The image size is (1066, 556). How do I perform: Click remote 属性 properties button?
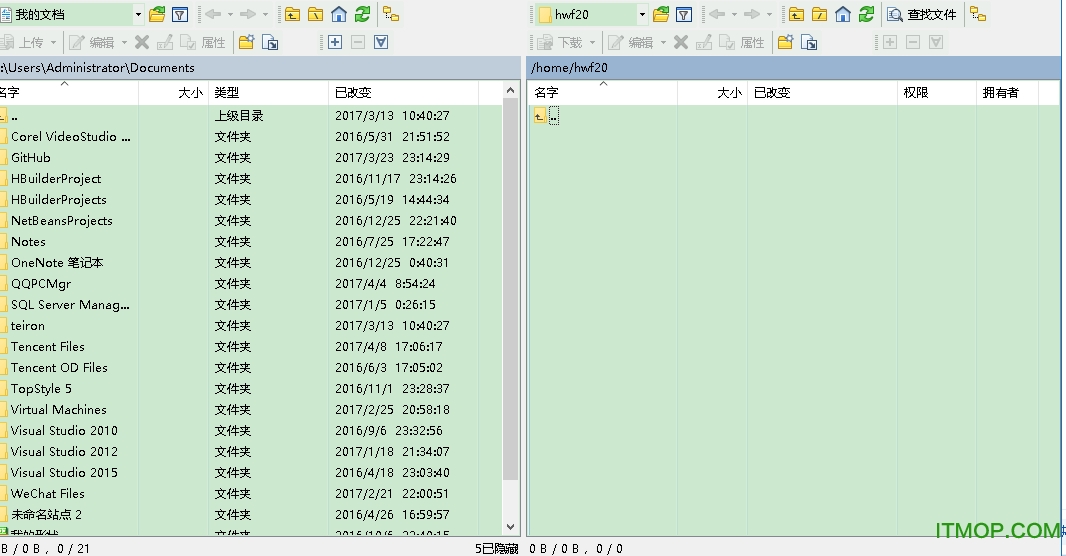click(x=742, y=42)
